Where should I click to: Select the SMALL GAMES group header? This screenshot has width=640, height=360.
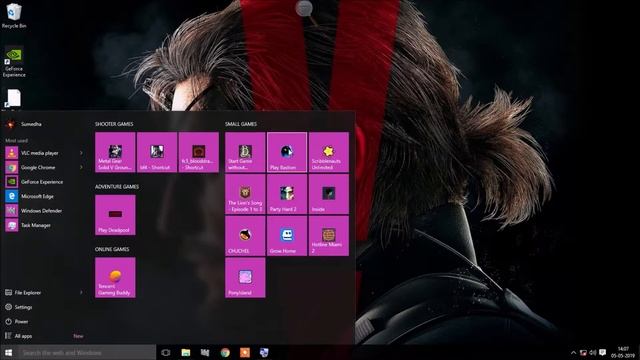tap(241, 124)
